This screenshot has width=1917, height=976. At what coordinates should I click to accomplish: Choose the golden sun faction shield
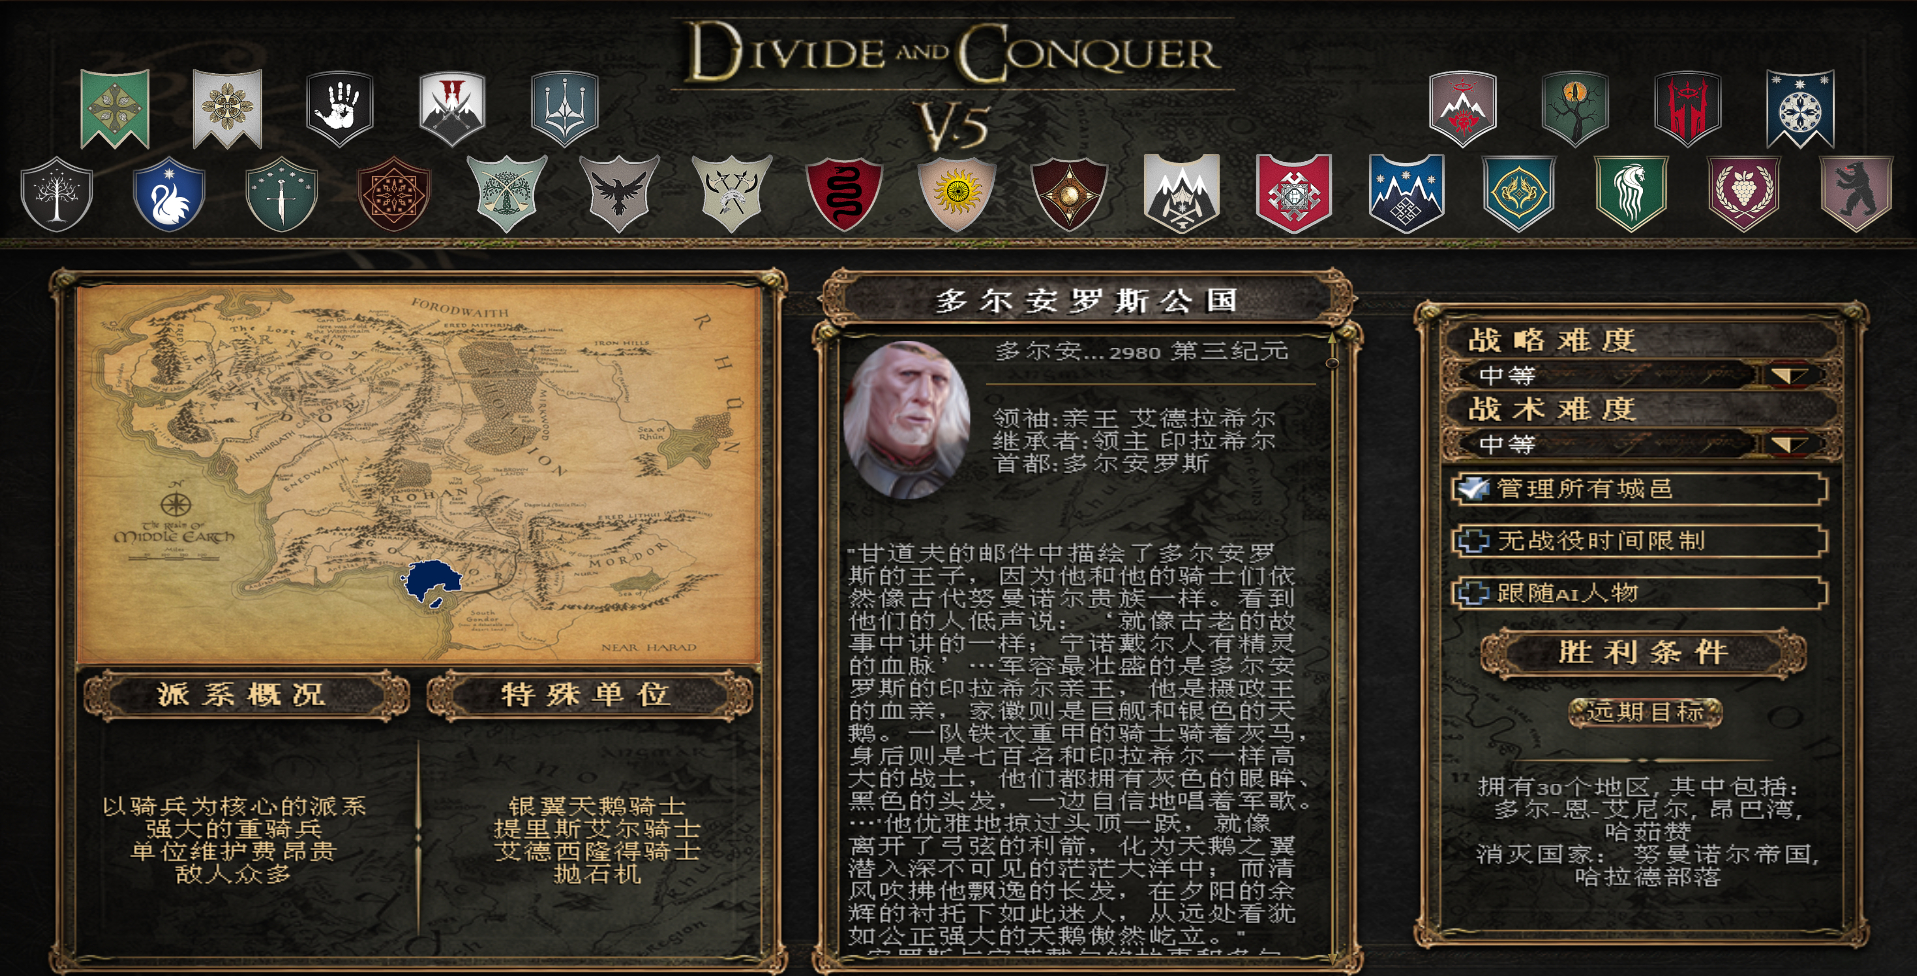click(x=957, y=194)
